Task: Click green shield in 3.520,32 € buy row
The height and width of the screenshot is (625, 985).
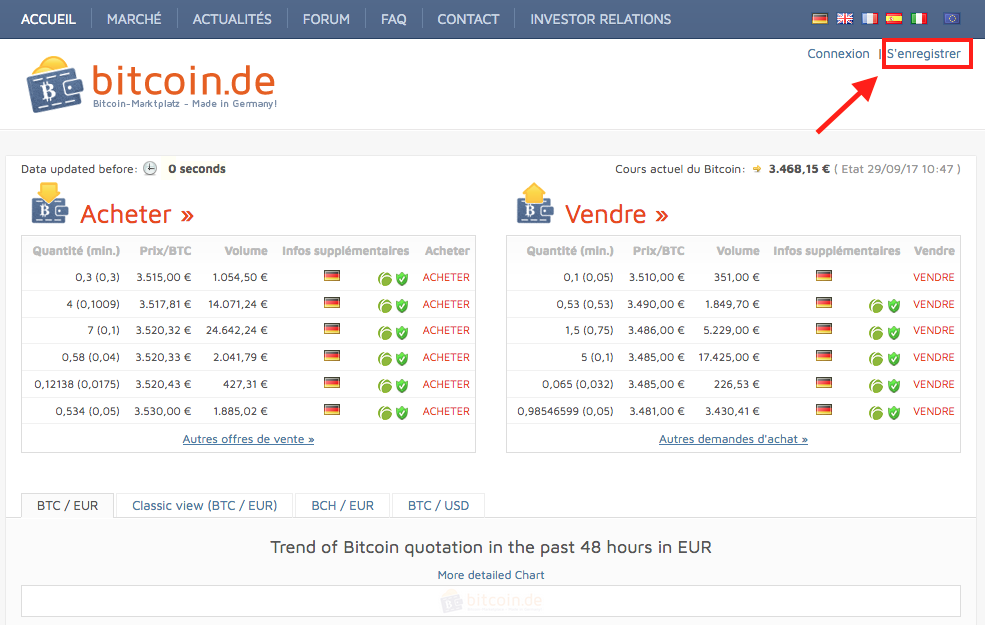Action: 402,333
